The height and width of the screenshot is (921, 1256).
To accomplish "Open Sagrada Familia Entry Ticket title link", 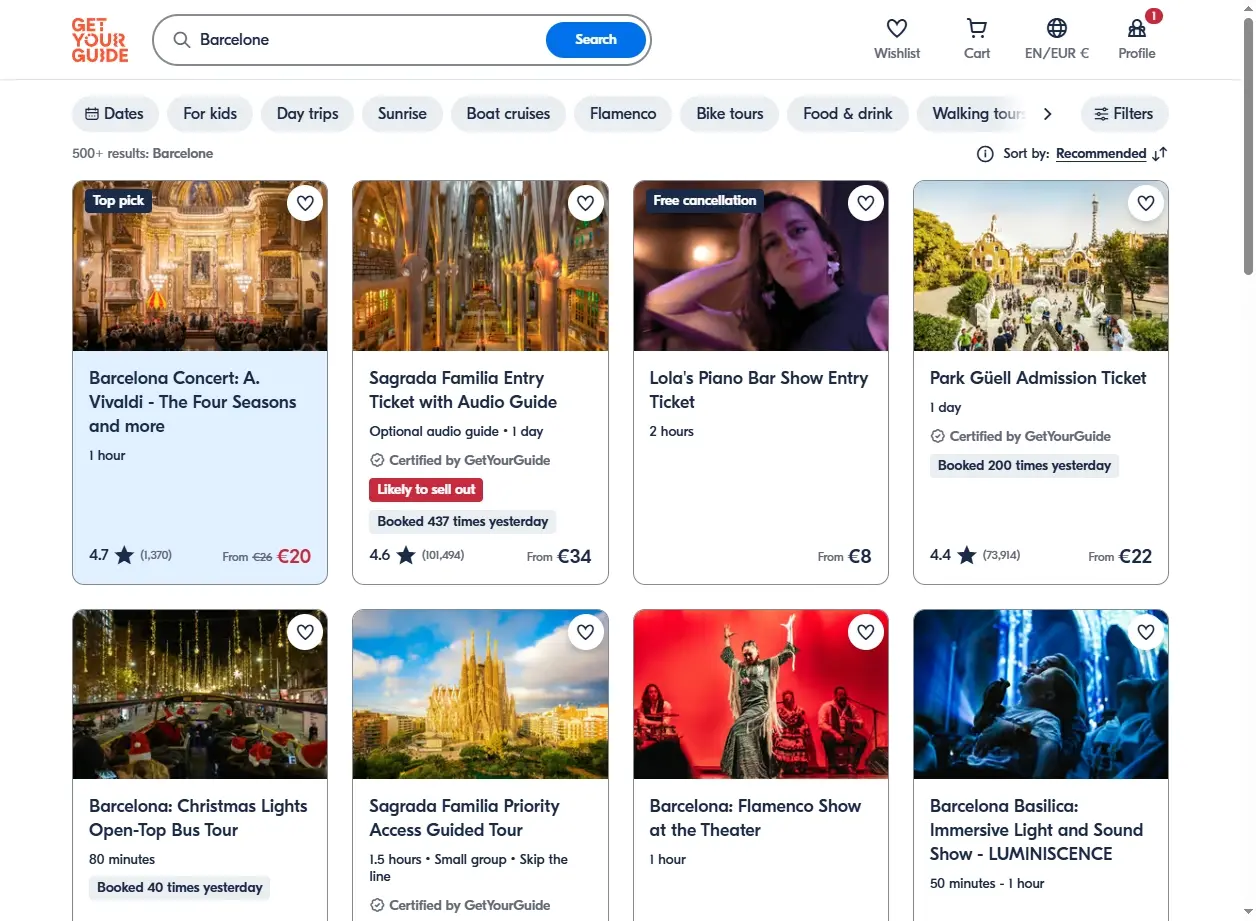I will [x=463, y=390].
